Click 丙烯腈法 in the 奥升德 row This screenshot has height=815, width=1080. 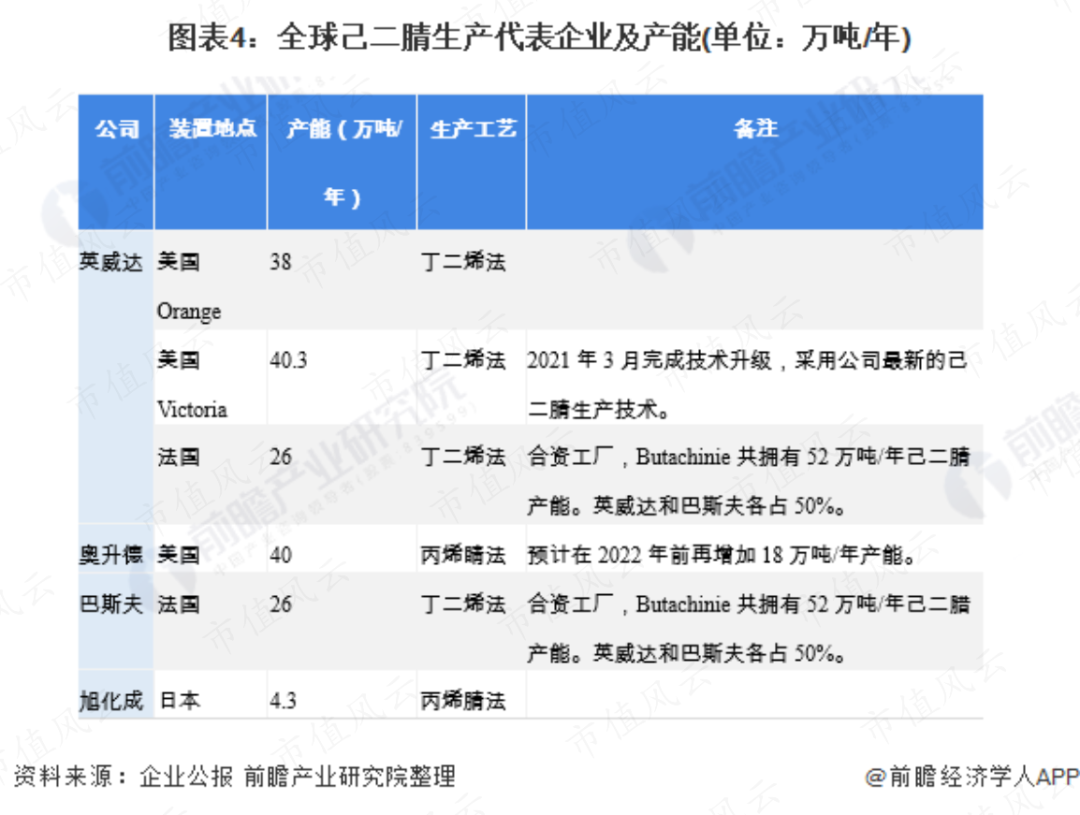463,555
